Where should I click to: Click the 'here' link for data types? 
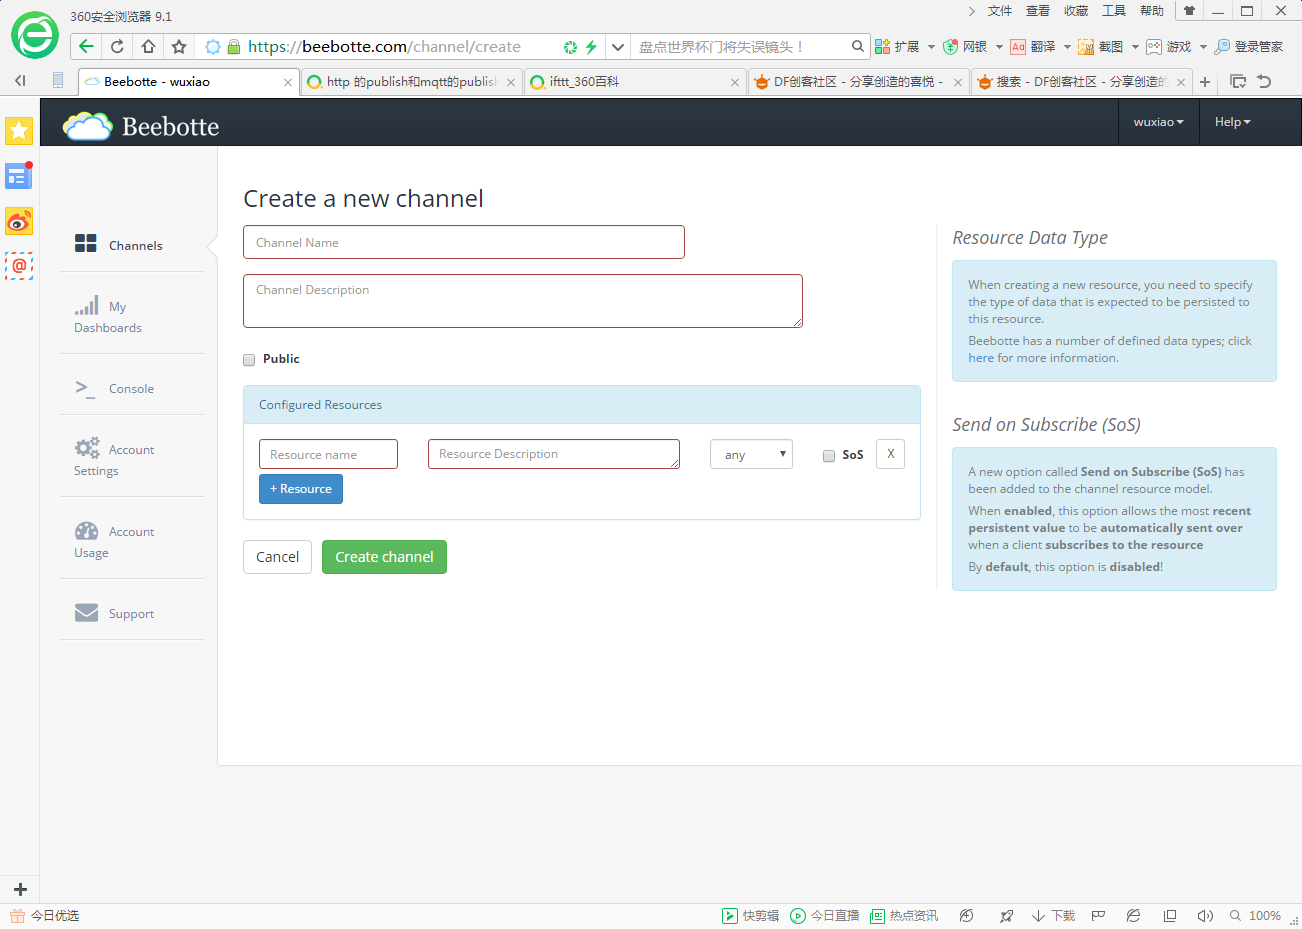click(980, 358)
